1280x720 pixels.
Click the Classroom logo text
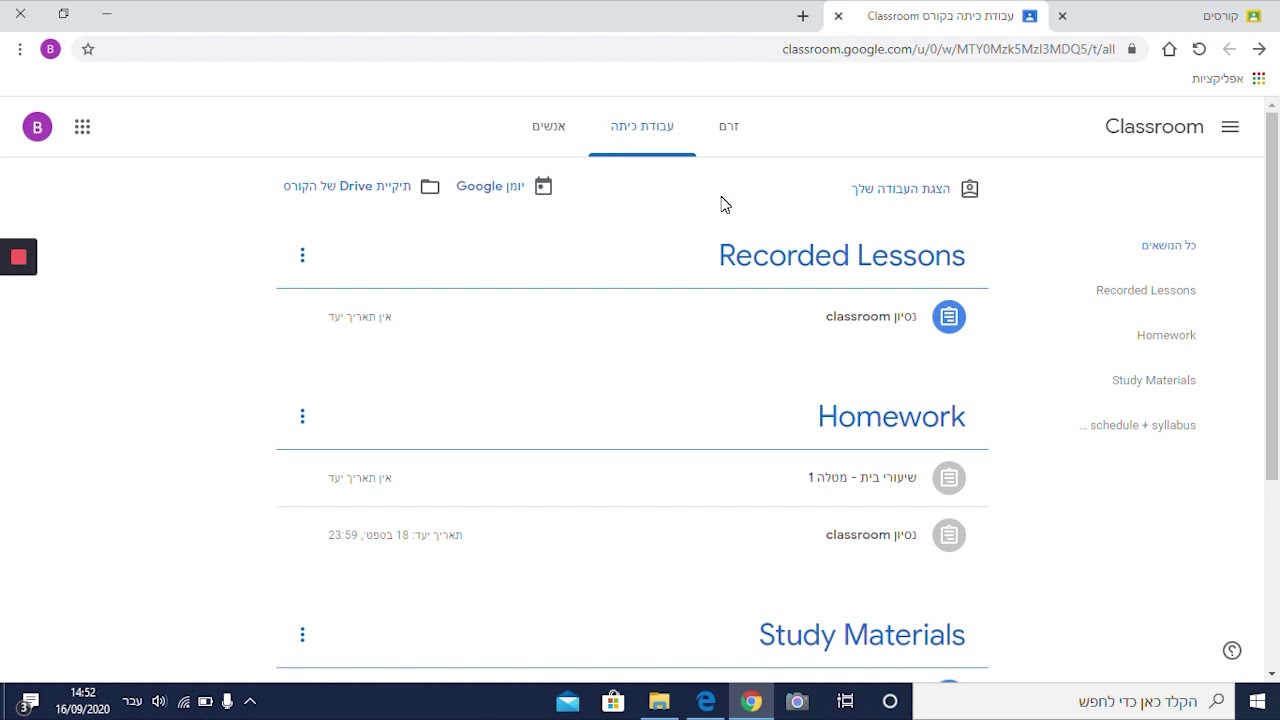coord(1154,127)
